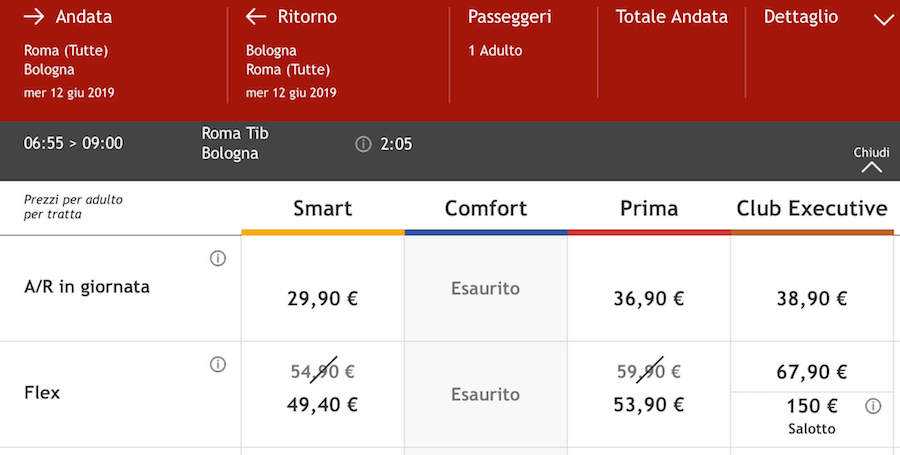This screenshot has width=900, height=455.
Task: Select Club Executive Flex 67,90 € fare
Action: (x=812, y=372)
